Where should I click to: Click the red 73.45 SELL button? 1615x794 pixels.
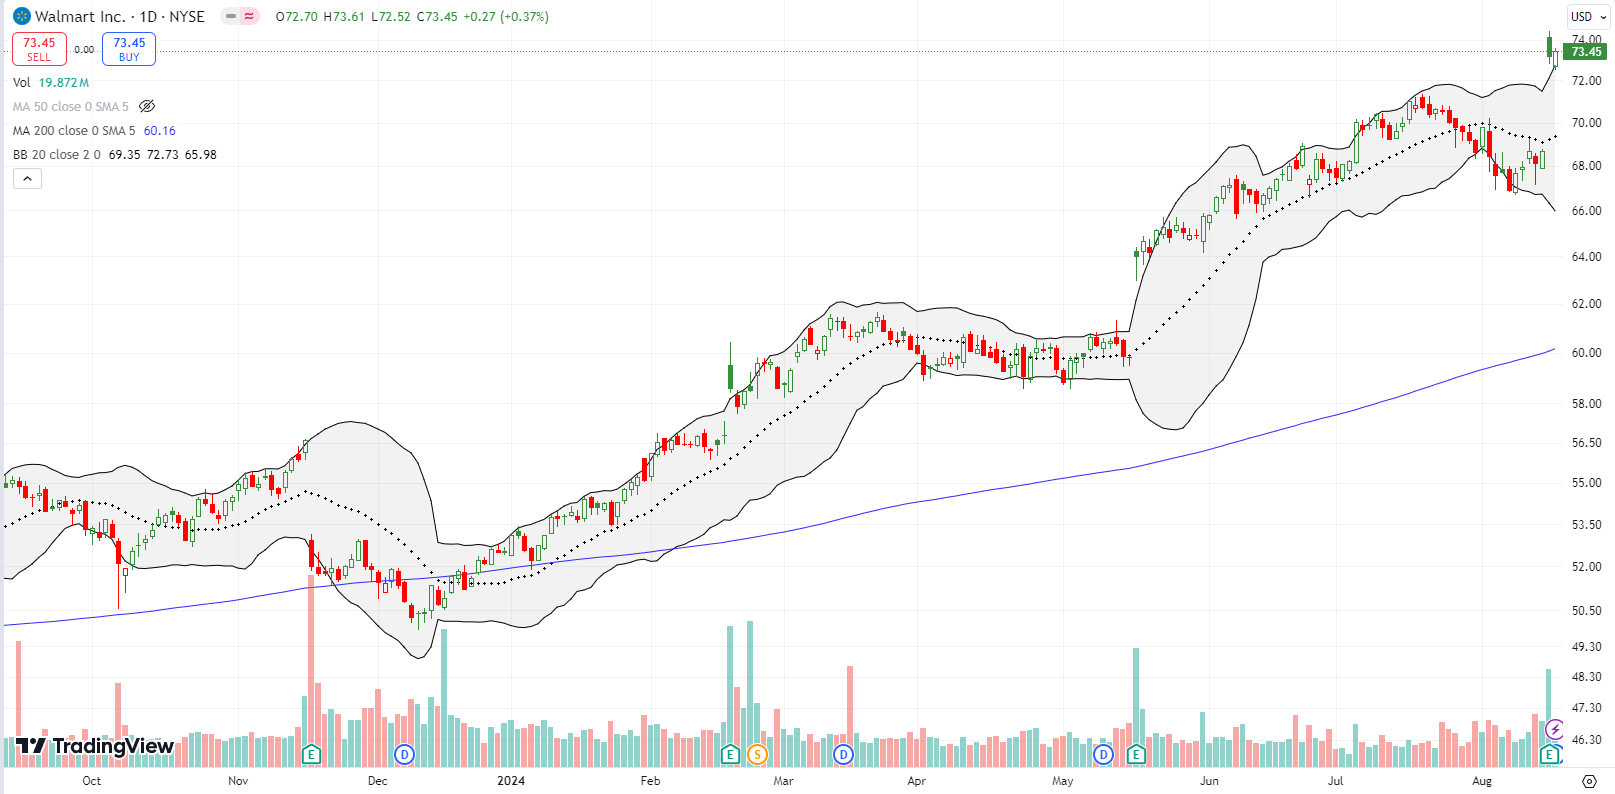(39, 49)
